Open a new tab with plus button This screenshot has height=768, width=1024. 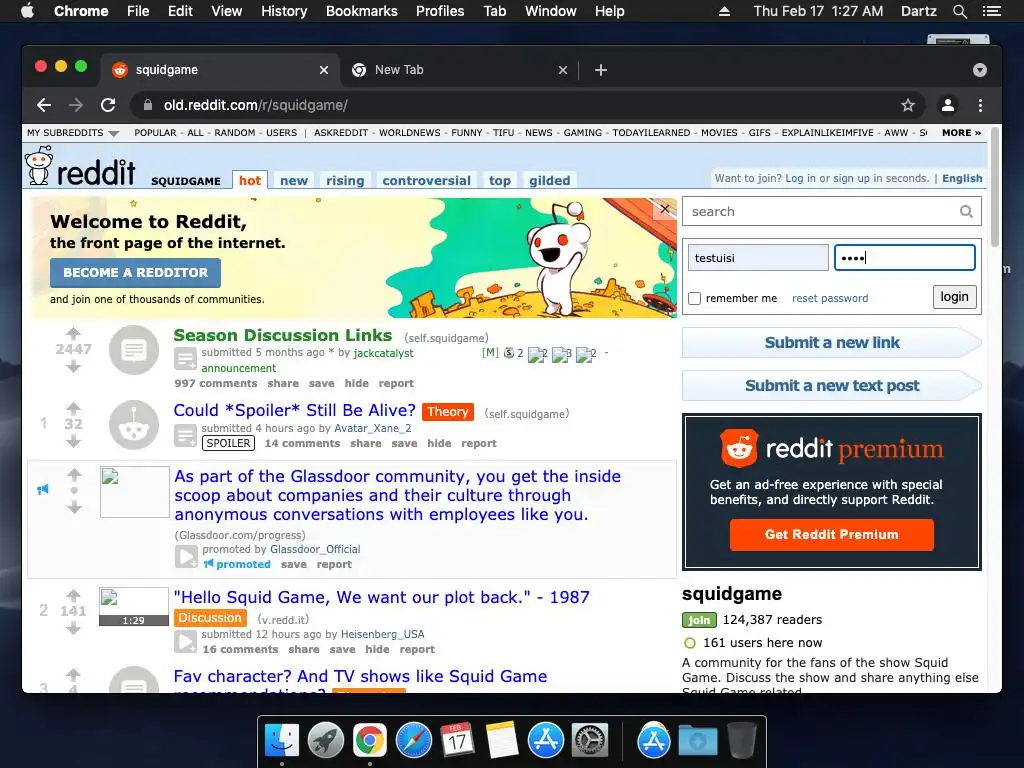point(601,70)
